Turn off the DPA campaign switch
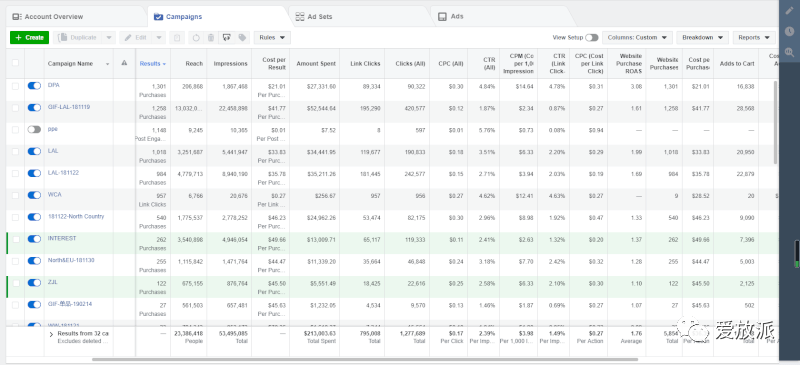This screenshot has height=365, width=800. click(34, 86)
